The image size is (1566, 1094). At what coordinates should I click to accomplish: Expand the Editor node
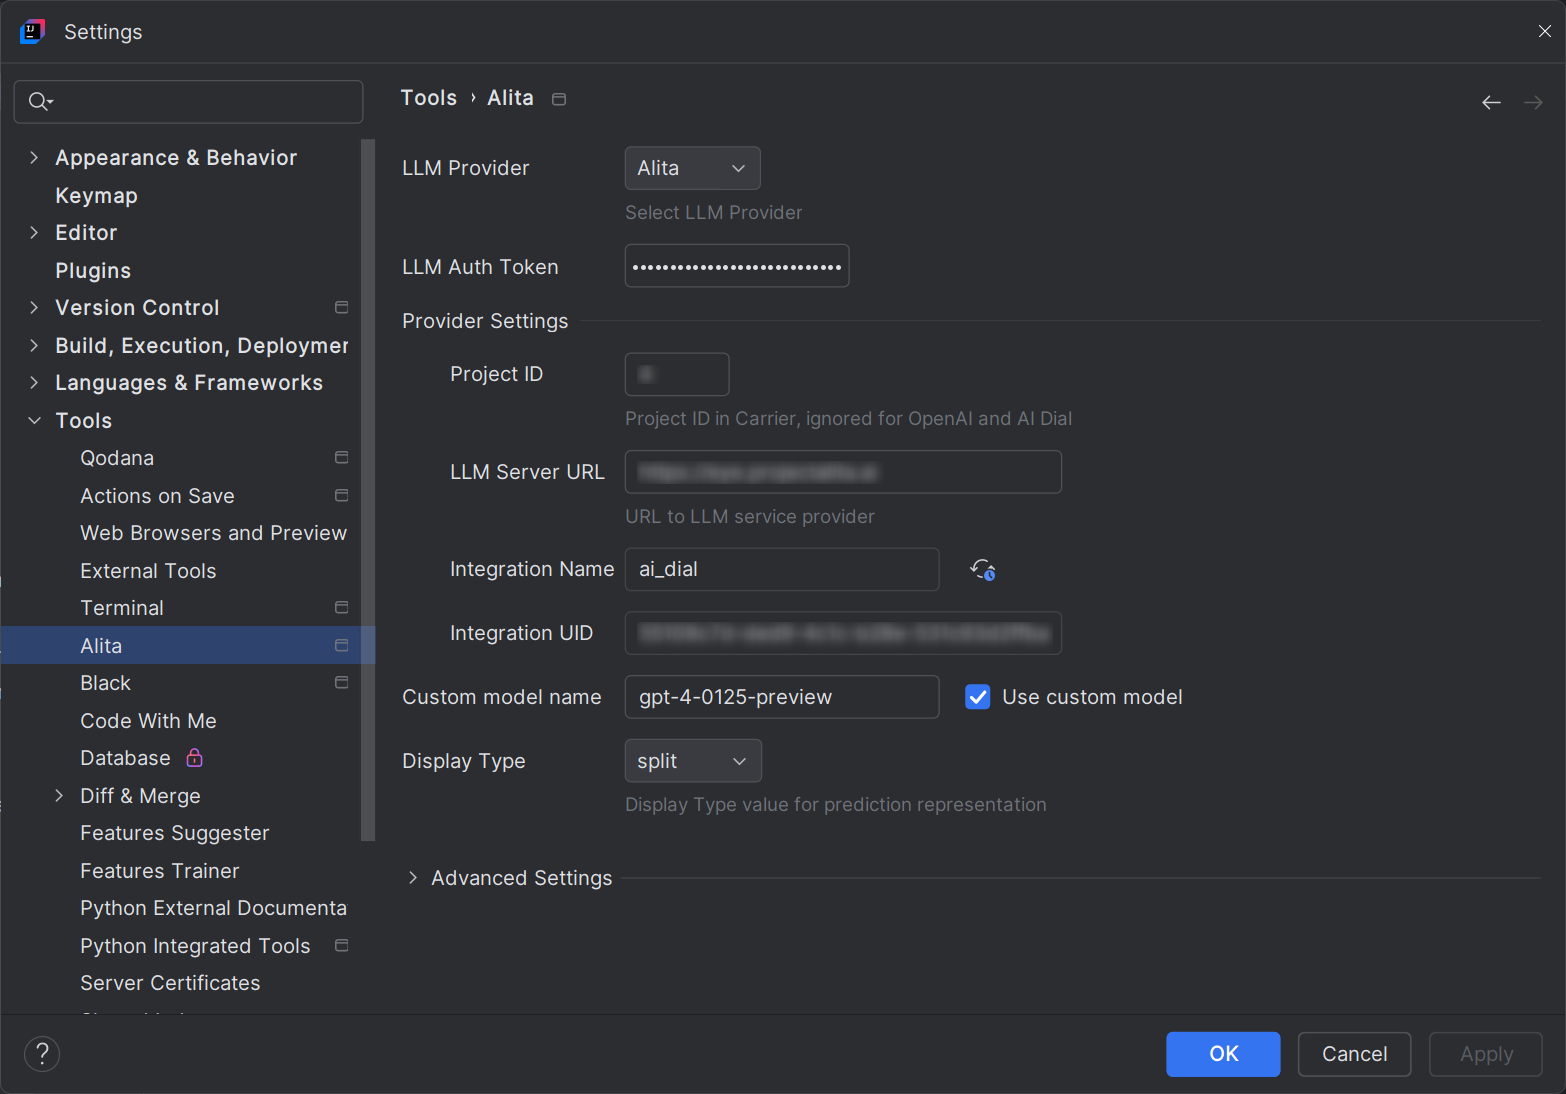[34, 232]
